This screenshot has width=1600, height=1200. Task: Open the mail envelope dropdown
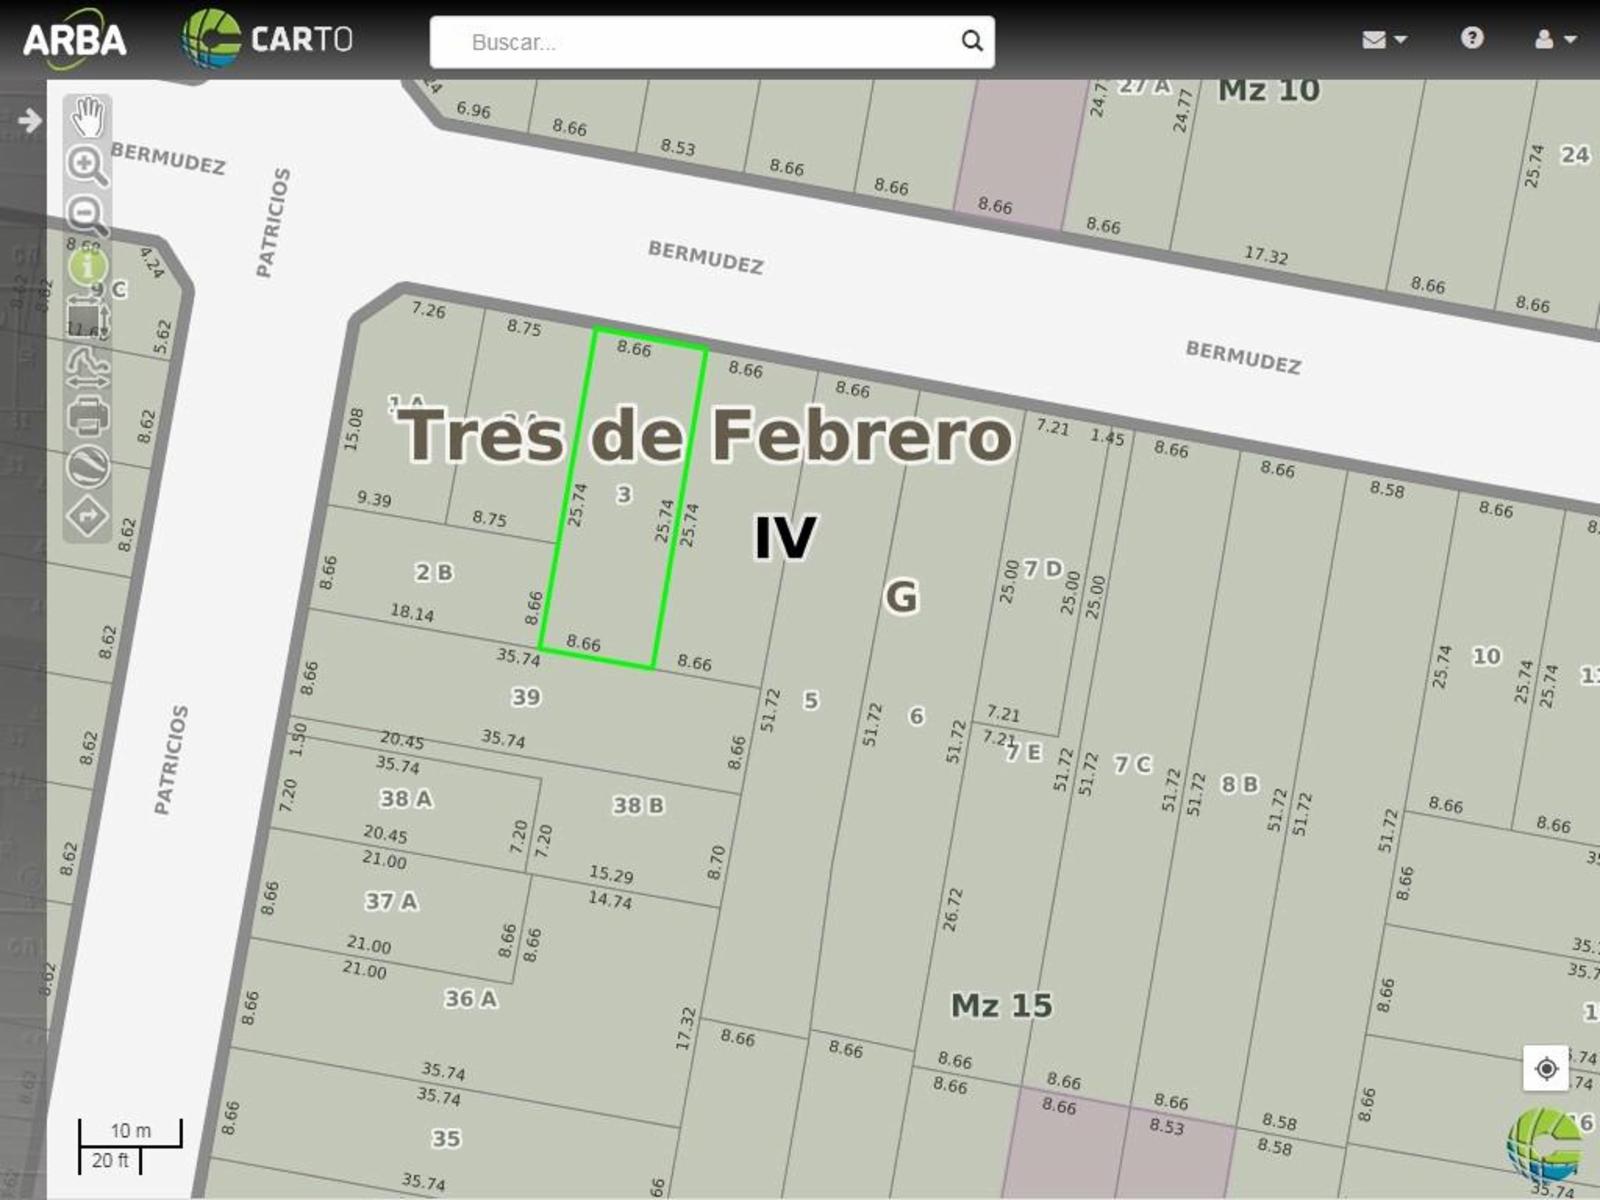(1384, 40)
